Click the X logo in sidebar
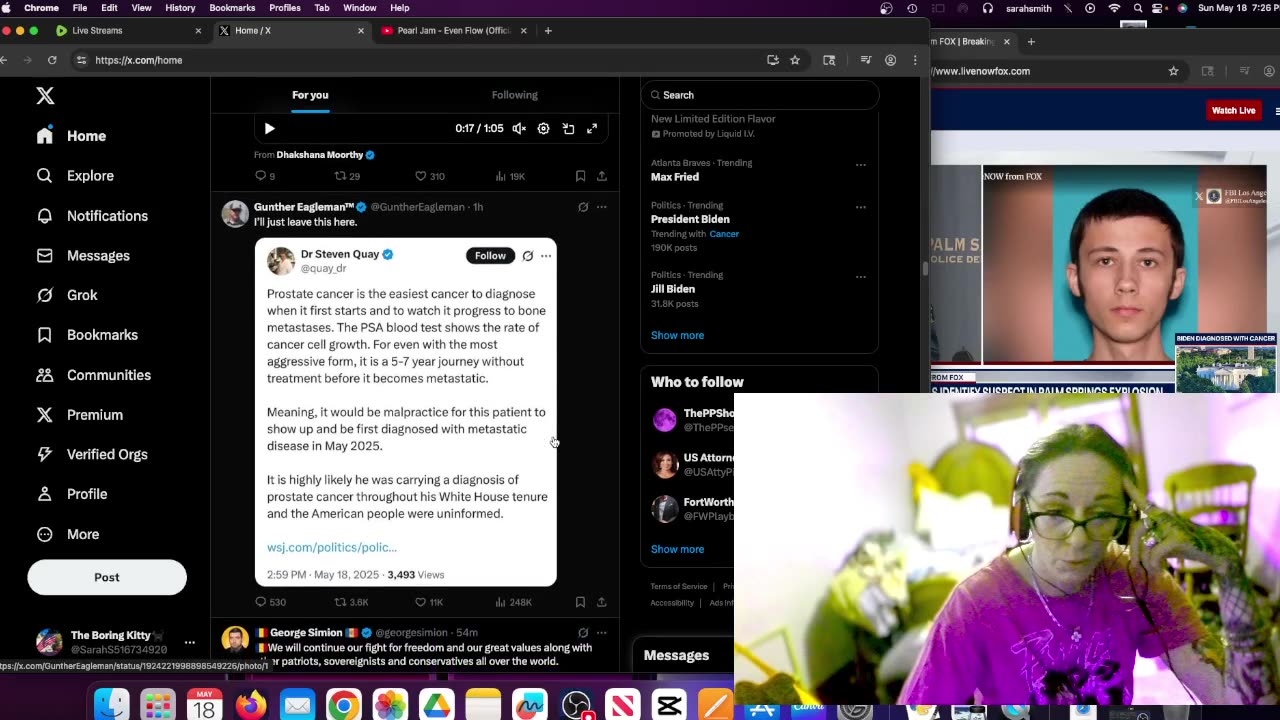This screenshot has height=720, width=1280. pos(45,96)
